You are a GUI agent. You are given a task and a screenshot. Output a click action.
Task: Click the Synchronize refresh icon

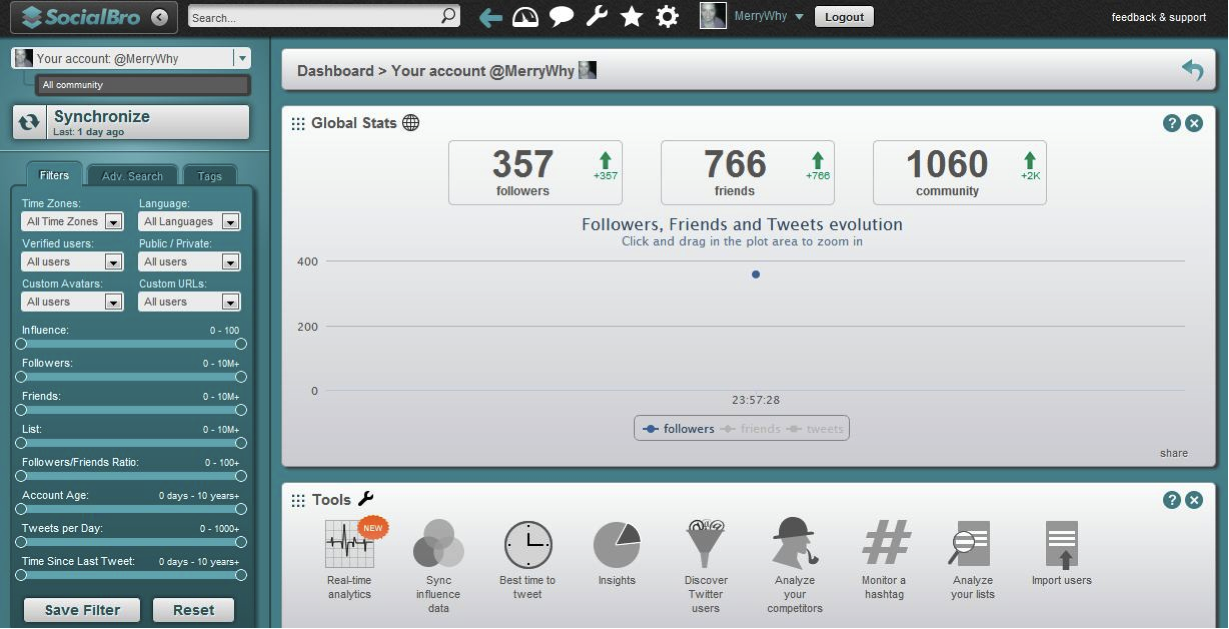click(29, 122)
